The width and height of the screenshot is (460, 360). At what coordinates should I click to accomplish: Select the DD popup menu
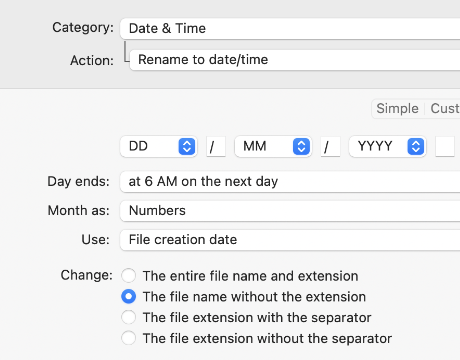click(x=159, y=146)
